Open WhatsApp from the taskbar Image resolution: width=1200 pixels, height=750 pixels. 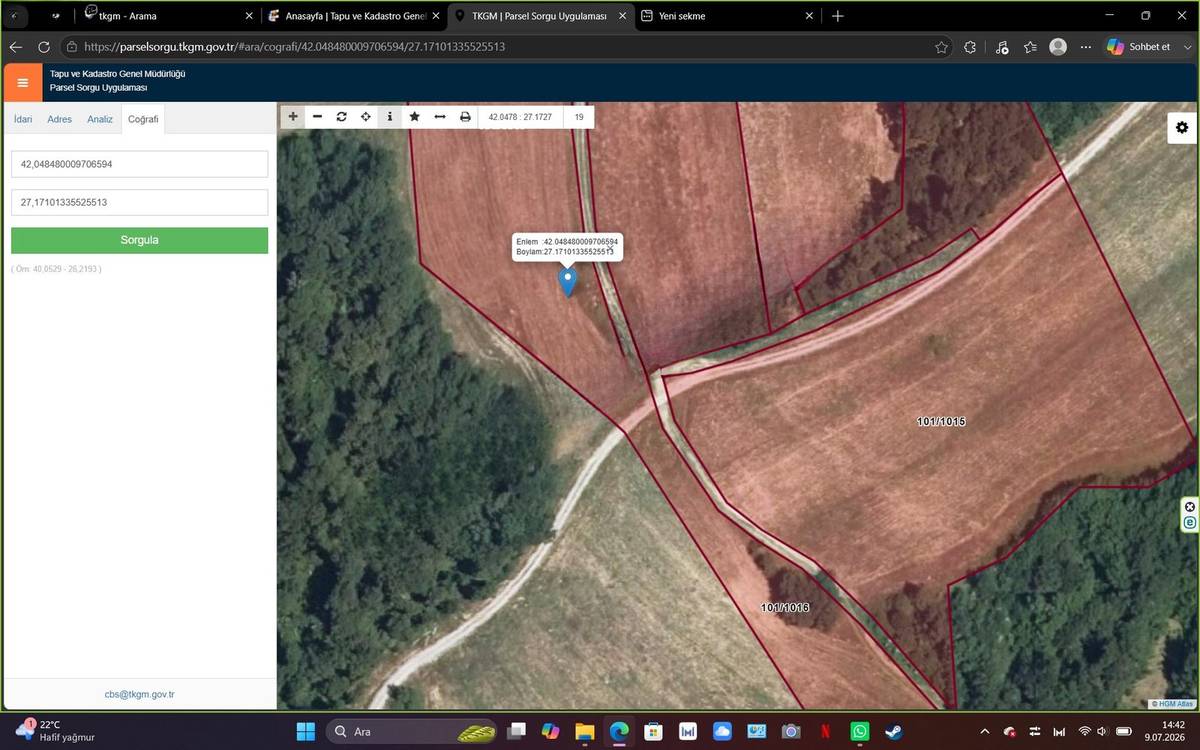tap(859, 732)
